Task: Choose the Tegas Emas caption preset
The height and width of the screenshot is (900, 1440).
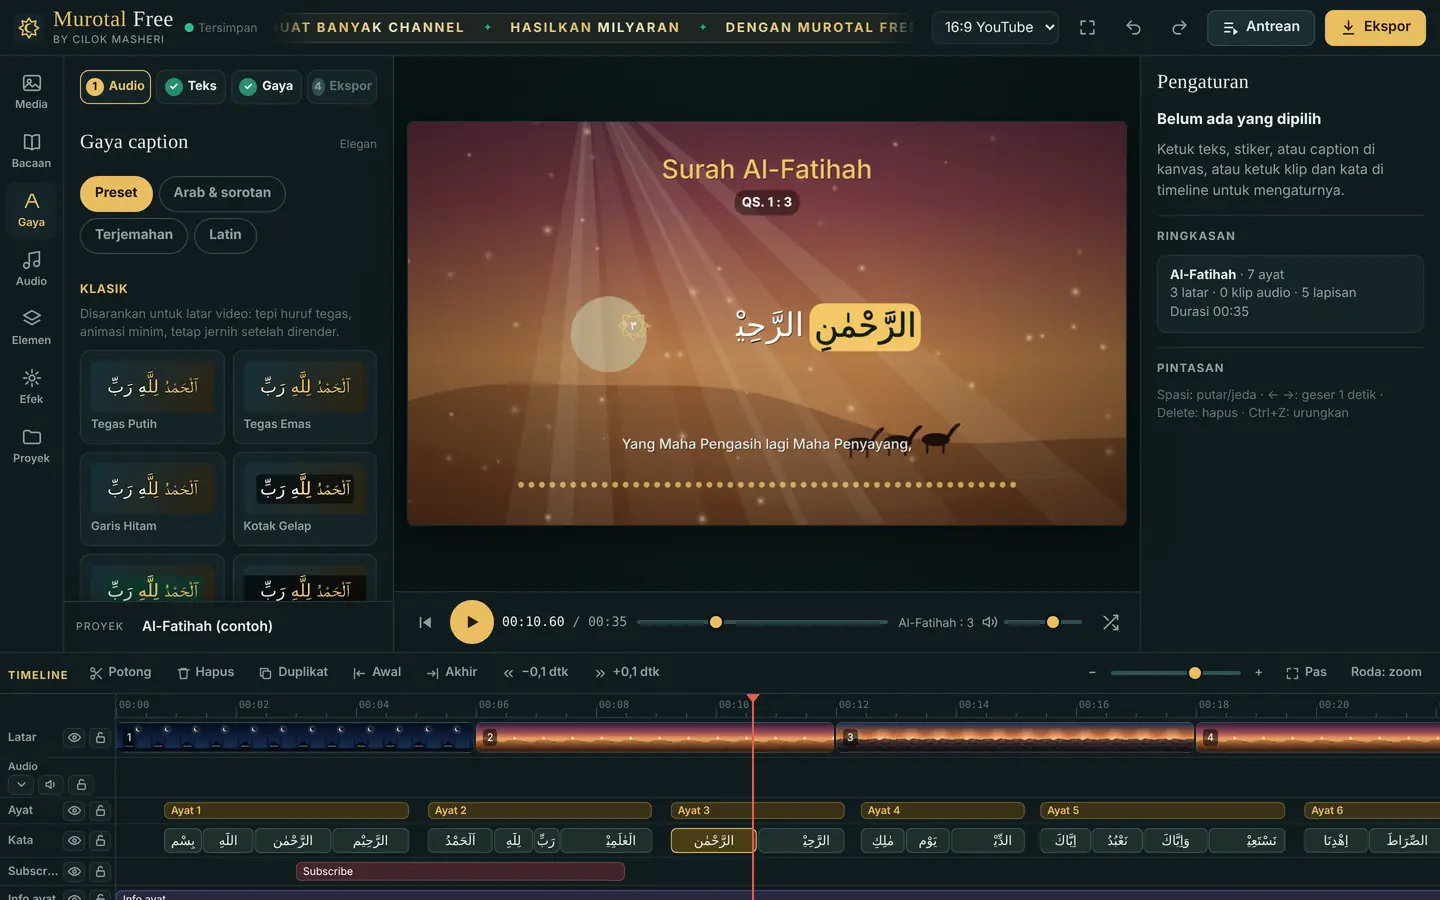Action: (x=305, y=397)
